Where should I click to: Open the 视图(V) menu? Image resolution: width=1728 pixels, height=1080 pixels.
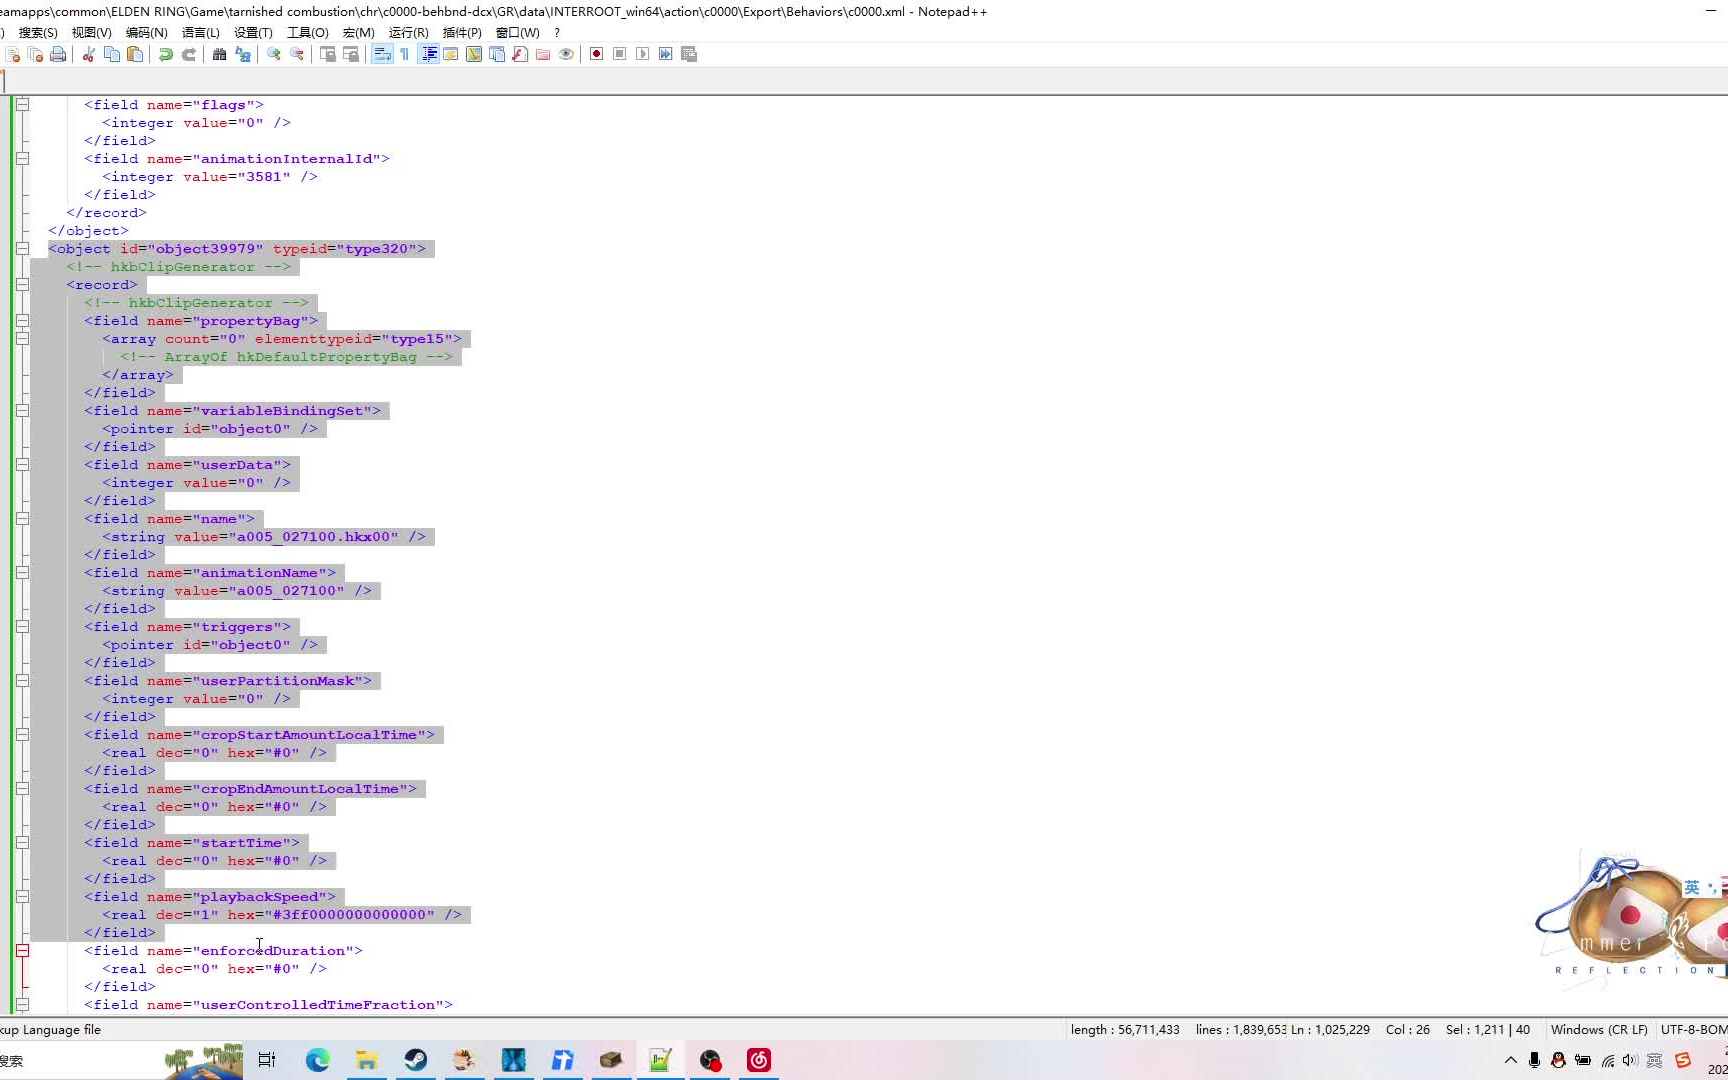coord(91,33)
